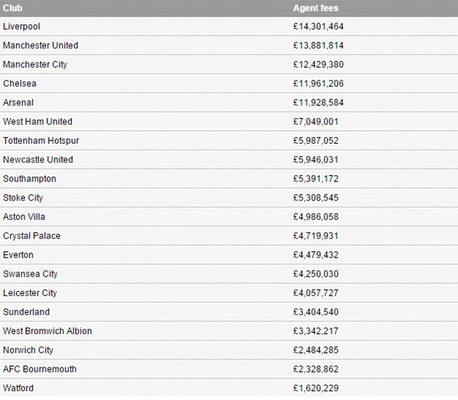This screenshot has width=458, height=400.
Task: Select Aston Villa fee £4,986,058
Action: tap(316, 217)
